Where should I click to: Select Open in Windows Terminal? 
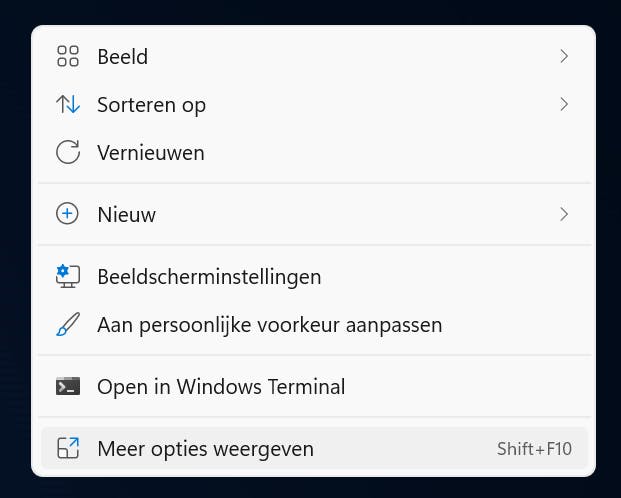point(221,386)
